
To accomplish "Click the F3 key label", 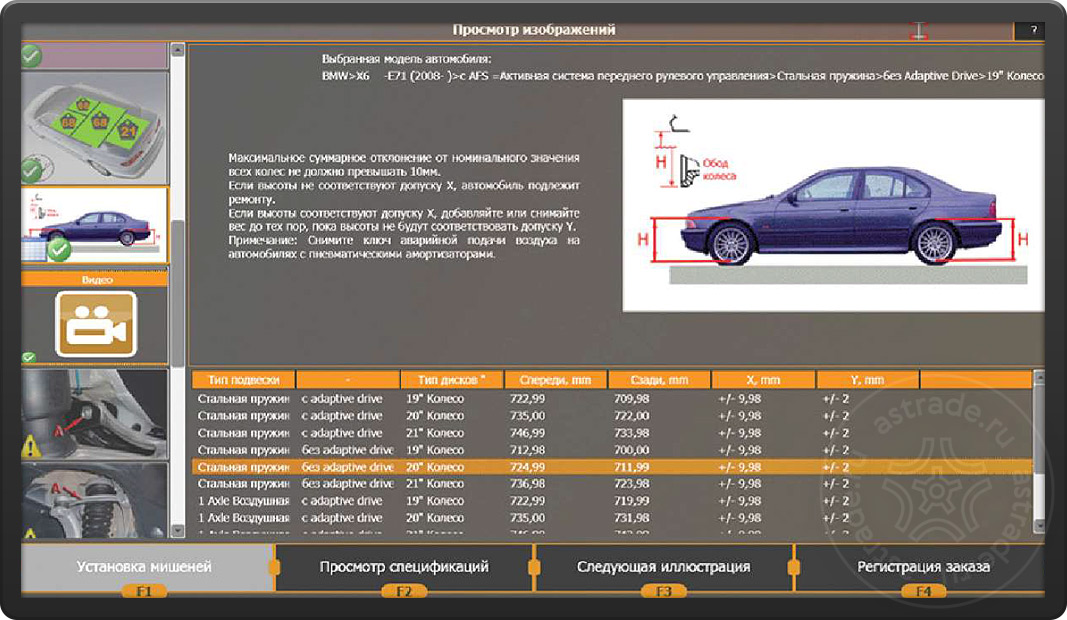I will (663, 591).
